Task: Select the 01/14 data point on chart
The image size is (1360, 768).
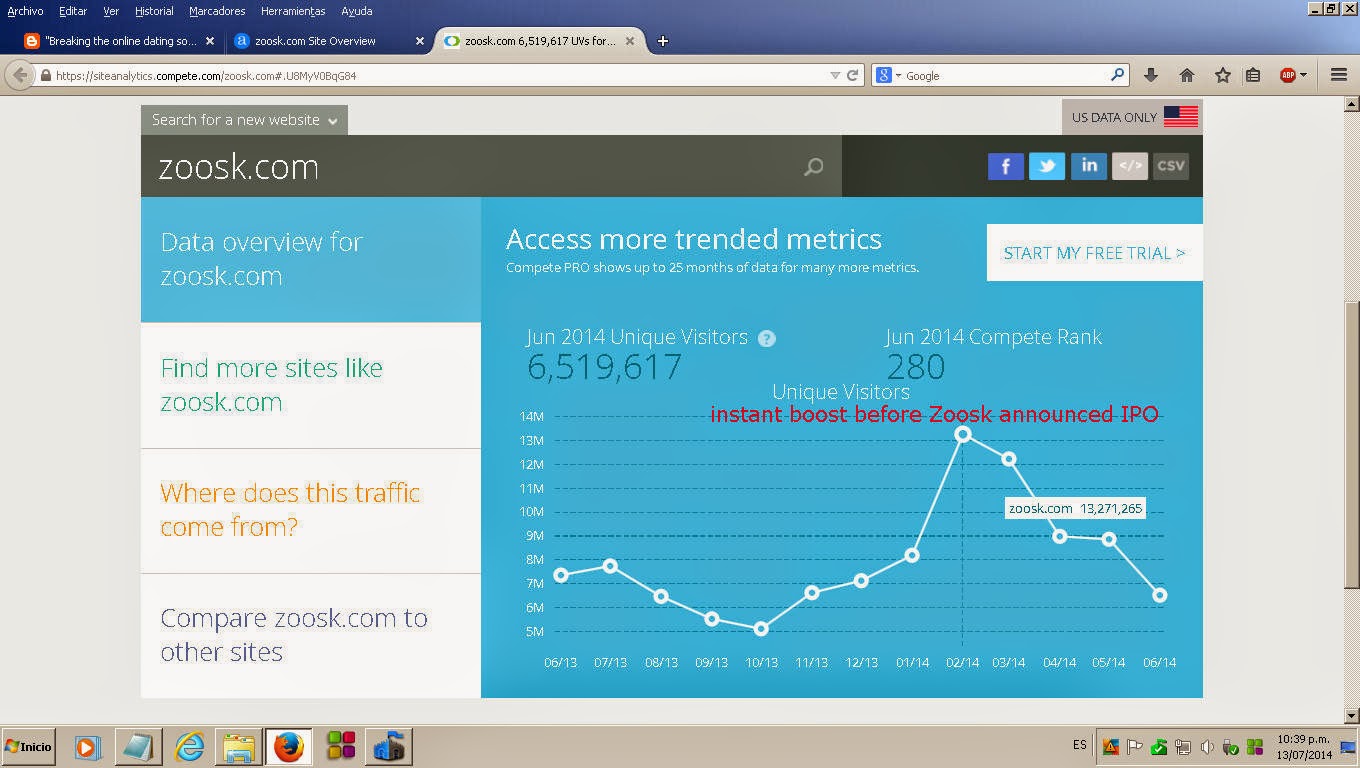Action: (911, 555)
